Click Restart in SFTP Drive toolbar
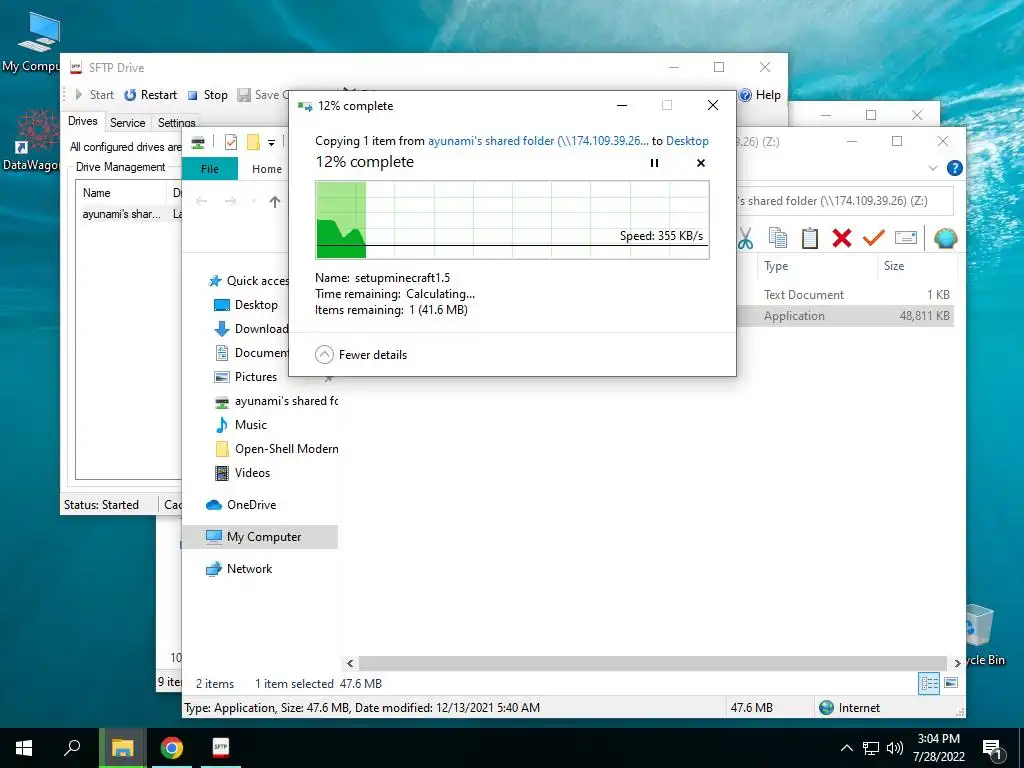The image size is (1024, 768). [151, 95]
